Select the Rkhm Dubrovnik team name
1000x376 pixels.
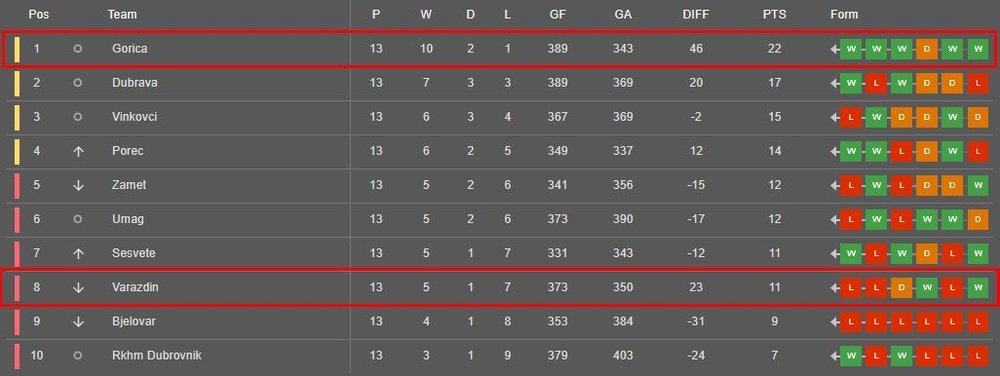(156, 356)
